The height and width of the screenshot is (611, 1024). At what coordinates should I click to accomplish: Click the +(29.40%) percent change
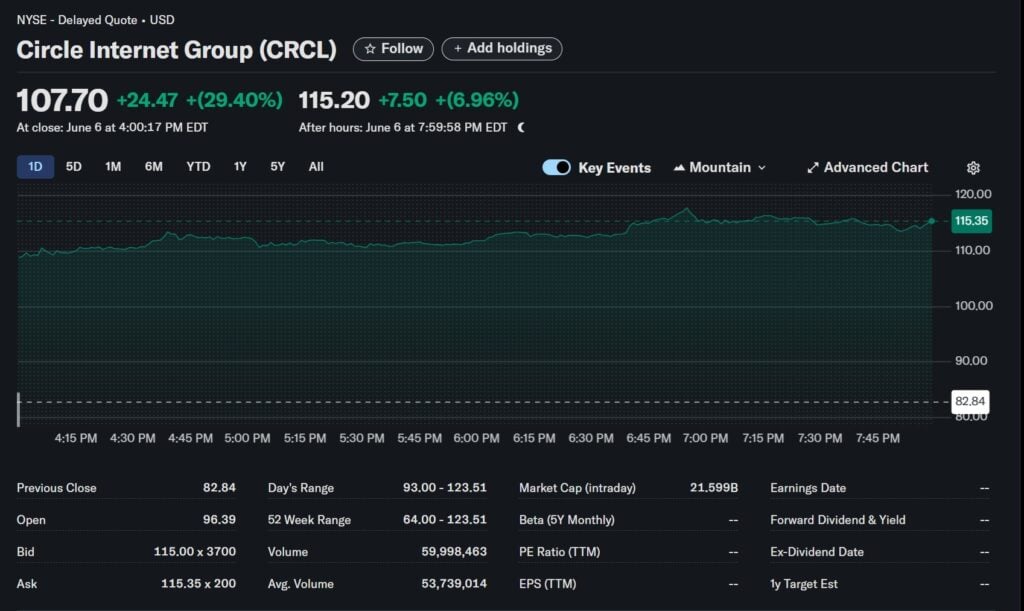(x=234, y=101)
